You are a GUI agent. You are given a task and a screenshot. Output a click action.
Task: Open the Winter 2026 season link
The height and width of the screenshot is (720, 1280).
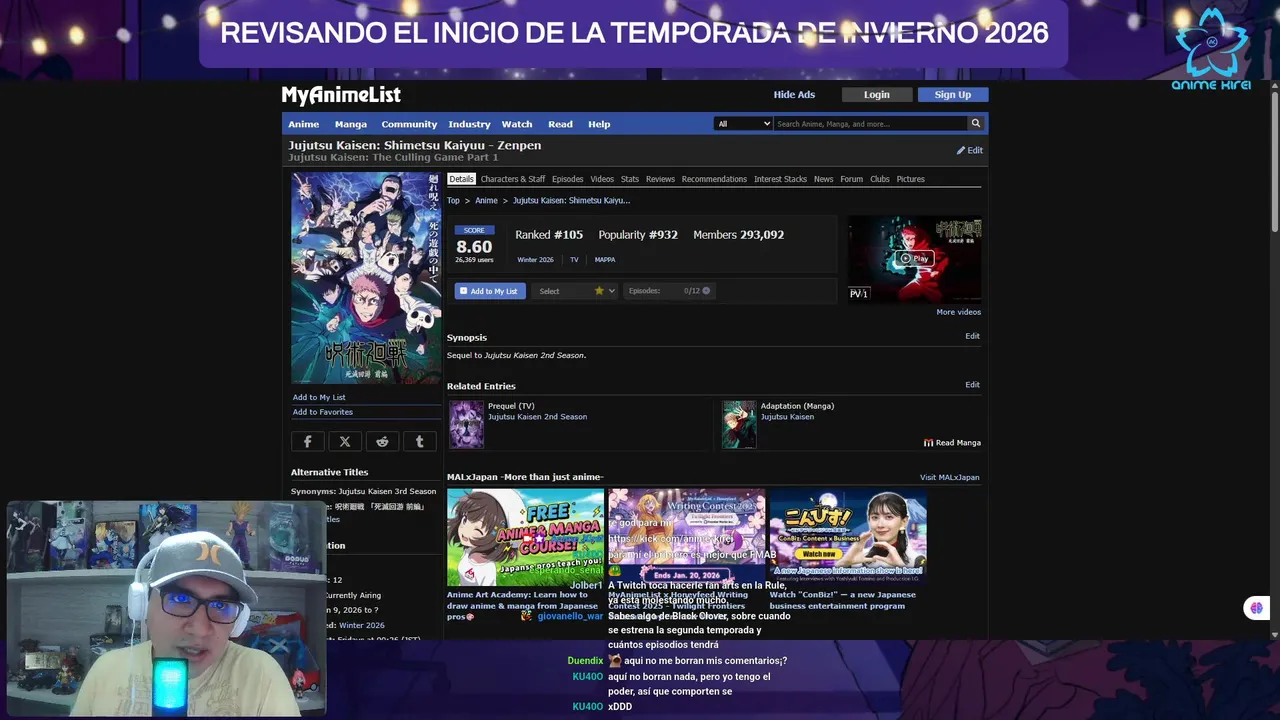(x=535, y=260)
